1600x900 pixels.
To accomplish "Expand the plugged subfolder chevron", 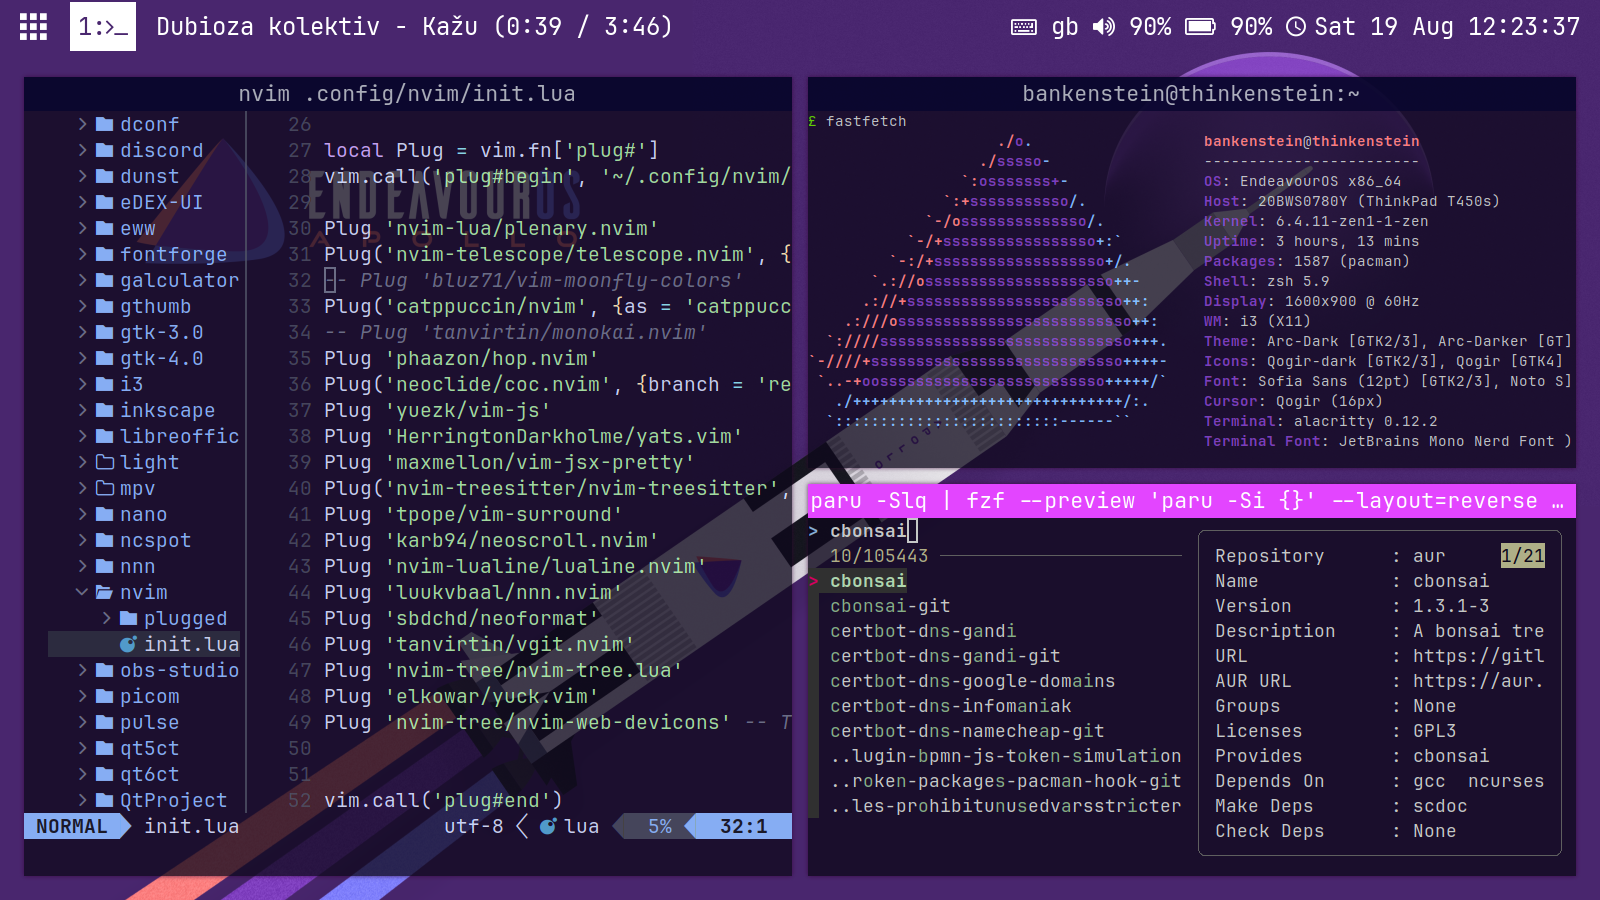I will coord(106,618).
